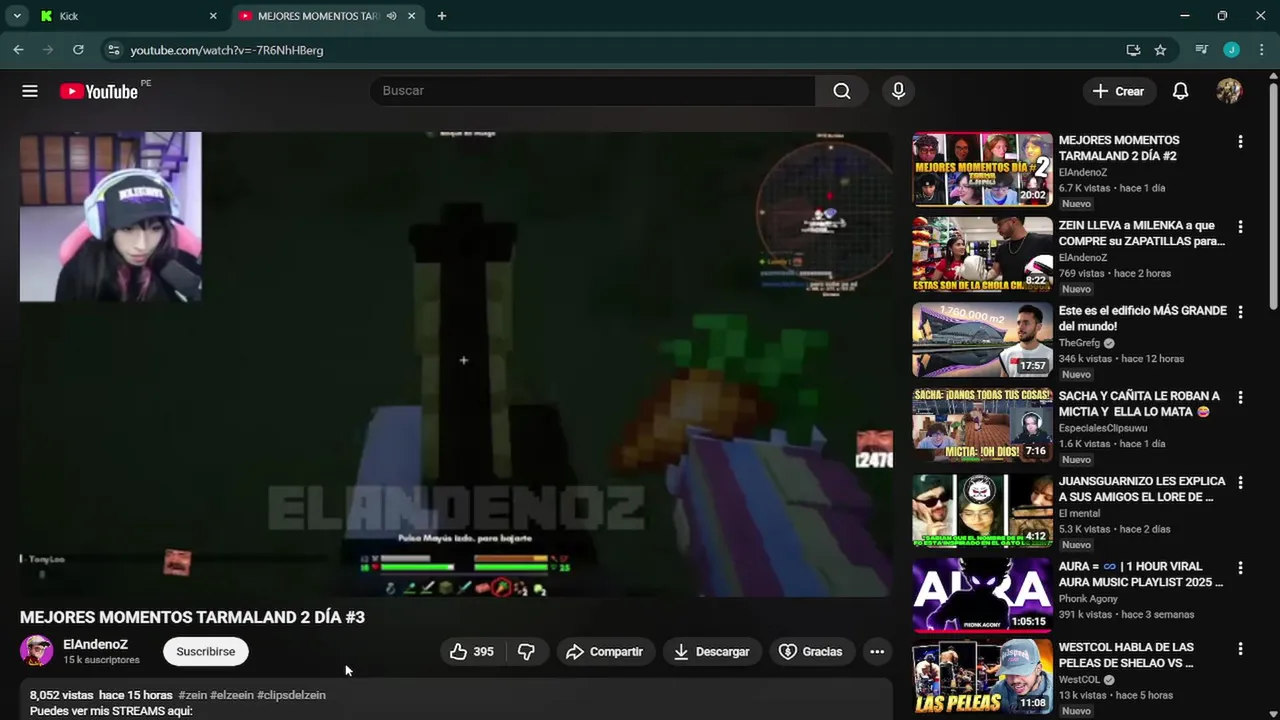Open SACHA Y CAÑITA video thumbnail
Screen dimensions: 1280x720
982,424
